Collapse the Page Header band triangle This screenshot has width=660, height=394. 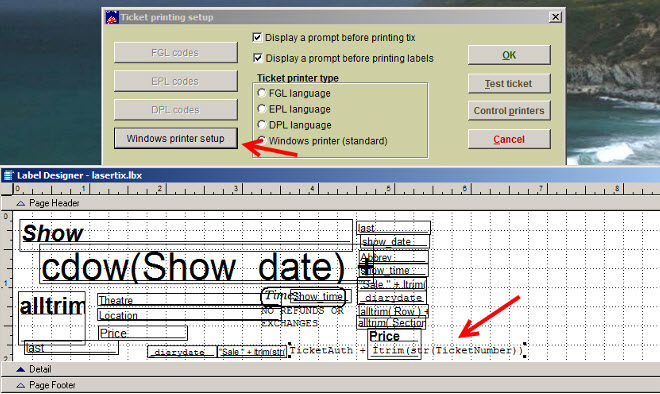[x=20, y=203]
